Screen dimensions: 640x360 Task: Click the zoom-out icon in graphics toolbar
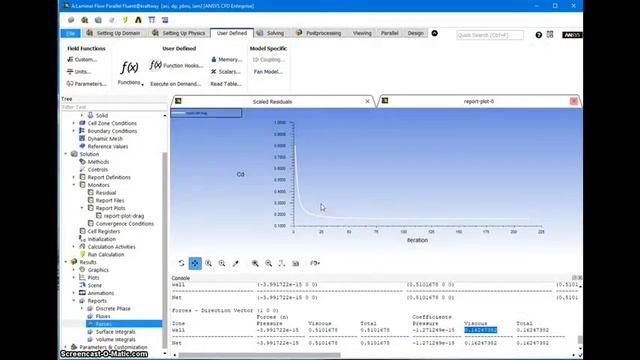[x=269, y=263]
